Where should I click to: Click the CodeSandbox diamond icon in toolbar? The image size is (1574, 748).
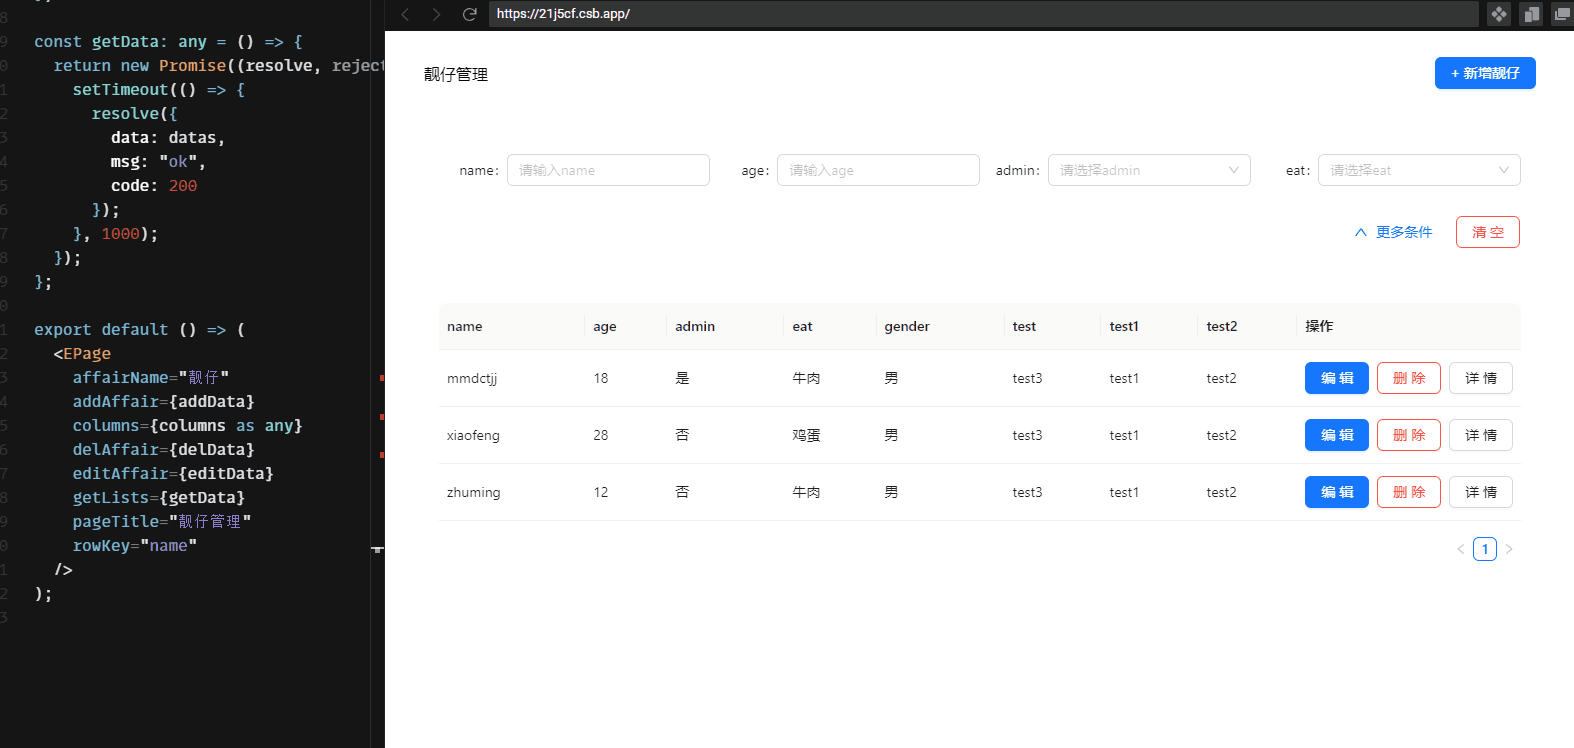[x=1498, y=14]
